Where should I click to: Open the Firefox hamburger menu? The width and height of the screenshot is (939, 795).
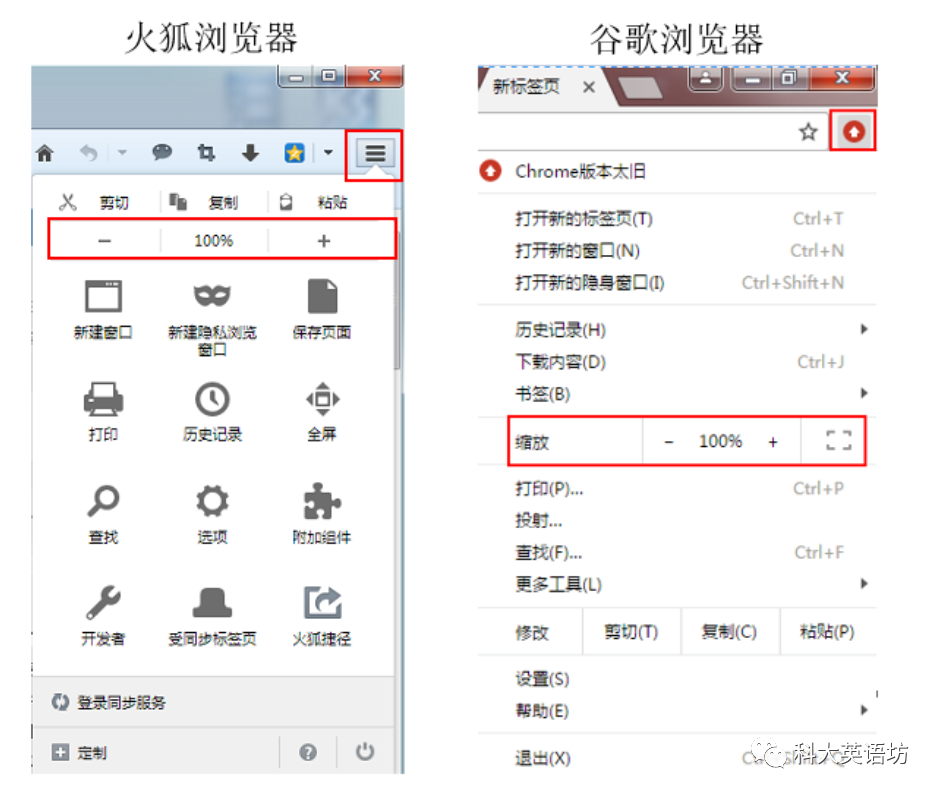tap(375, 153)
